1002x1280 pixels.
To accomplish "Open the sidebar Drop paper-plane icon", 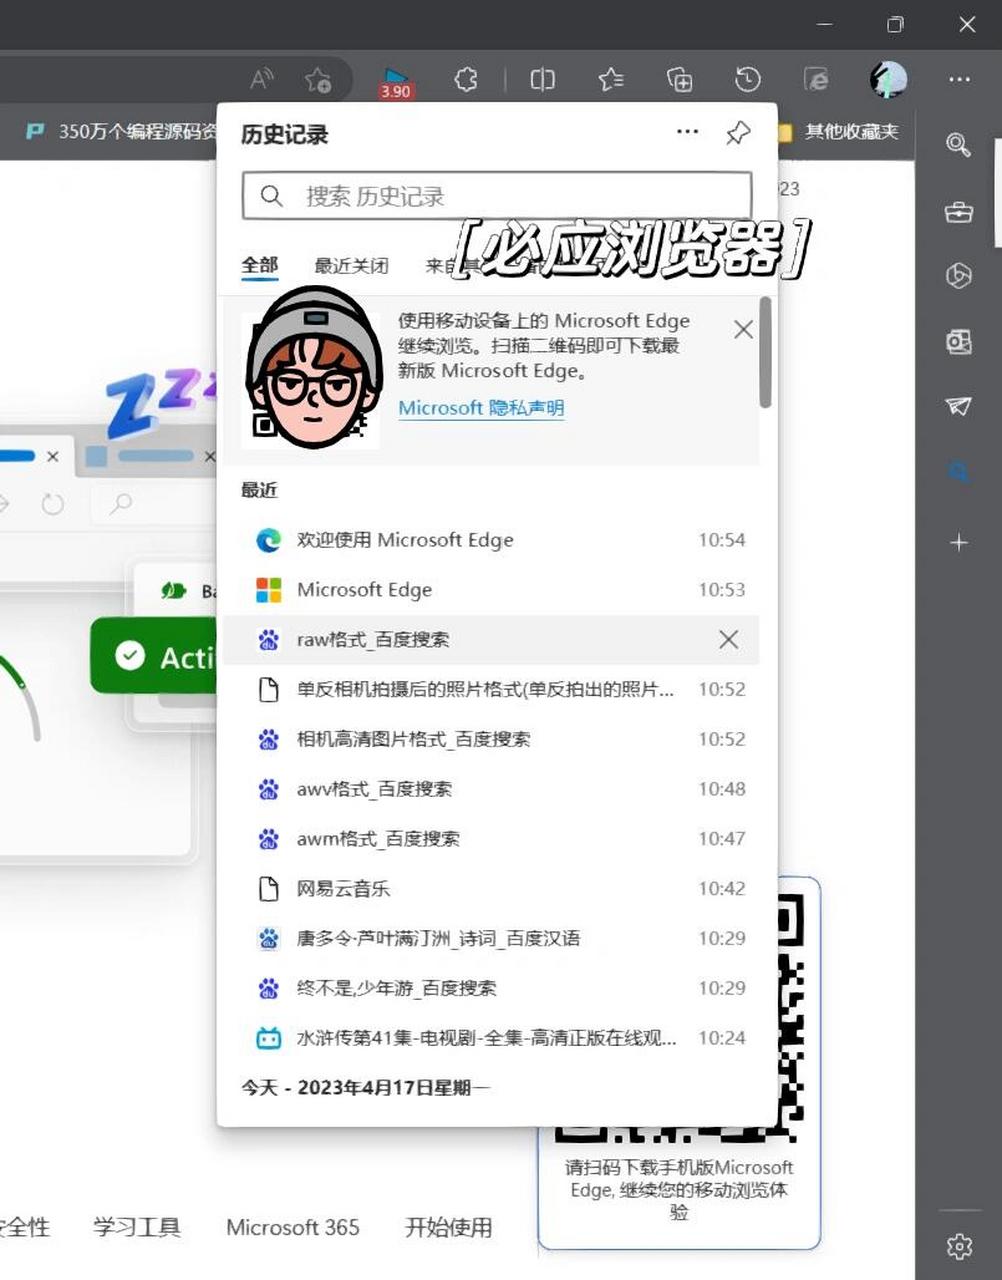I will (958, 405).
